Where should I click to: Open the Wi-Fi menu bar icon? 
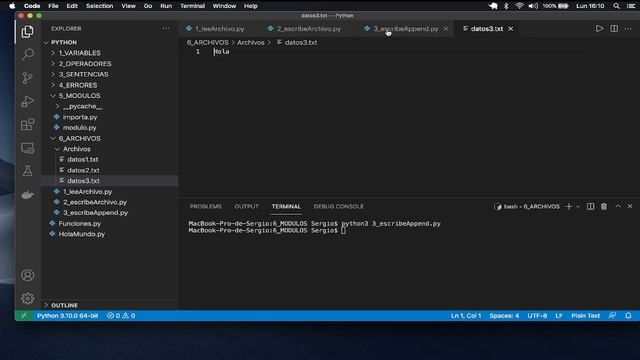tap(519, 6)
